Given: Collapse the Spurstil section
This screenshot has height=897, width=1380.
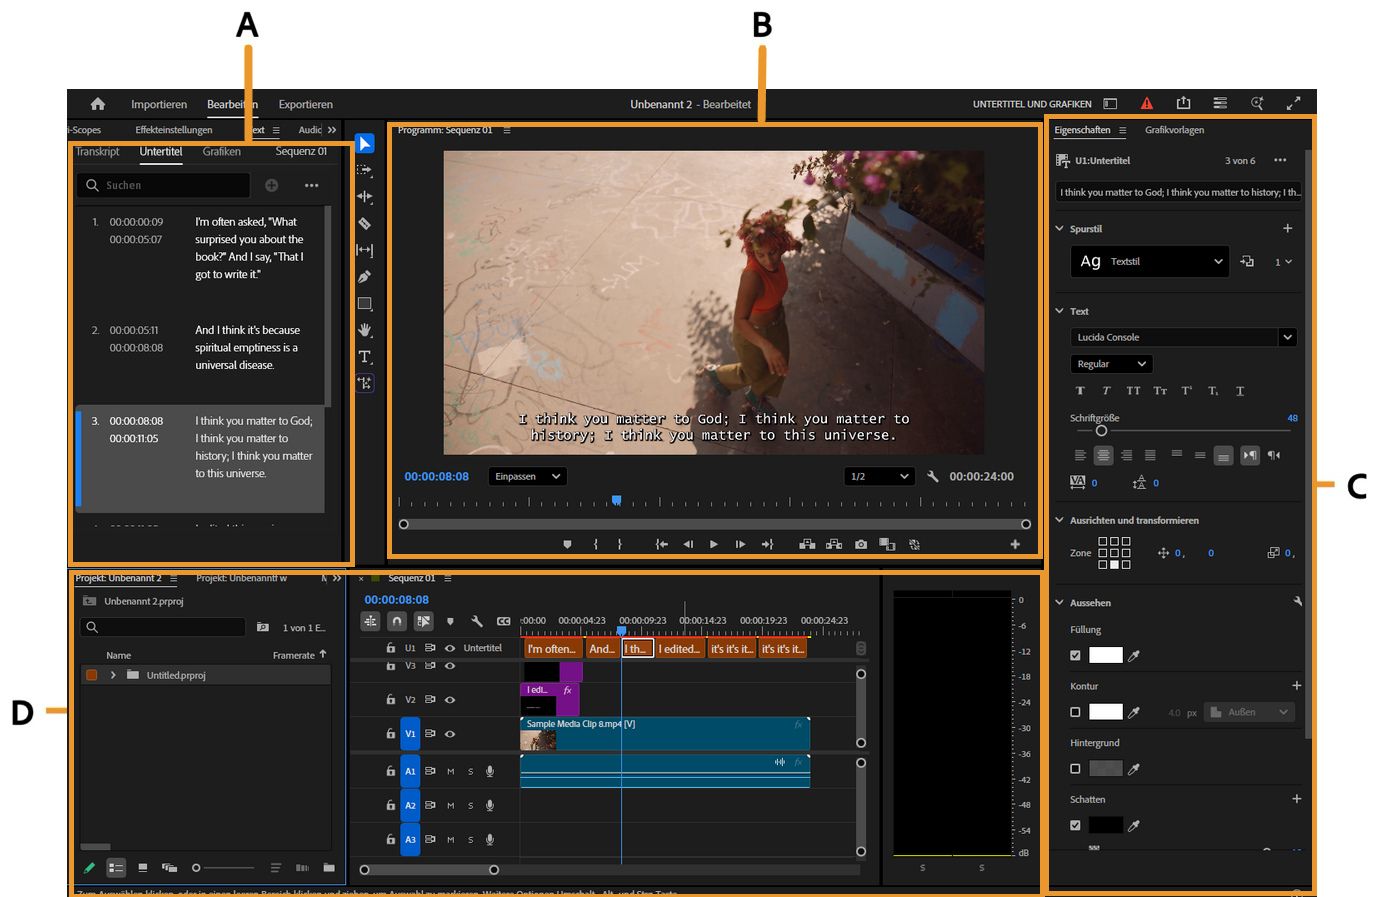Looking at the screenshot, I should [x=1059, y=228].
